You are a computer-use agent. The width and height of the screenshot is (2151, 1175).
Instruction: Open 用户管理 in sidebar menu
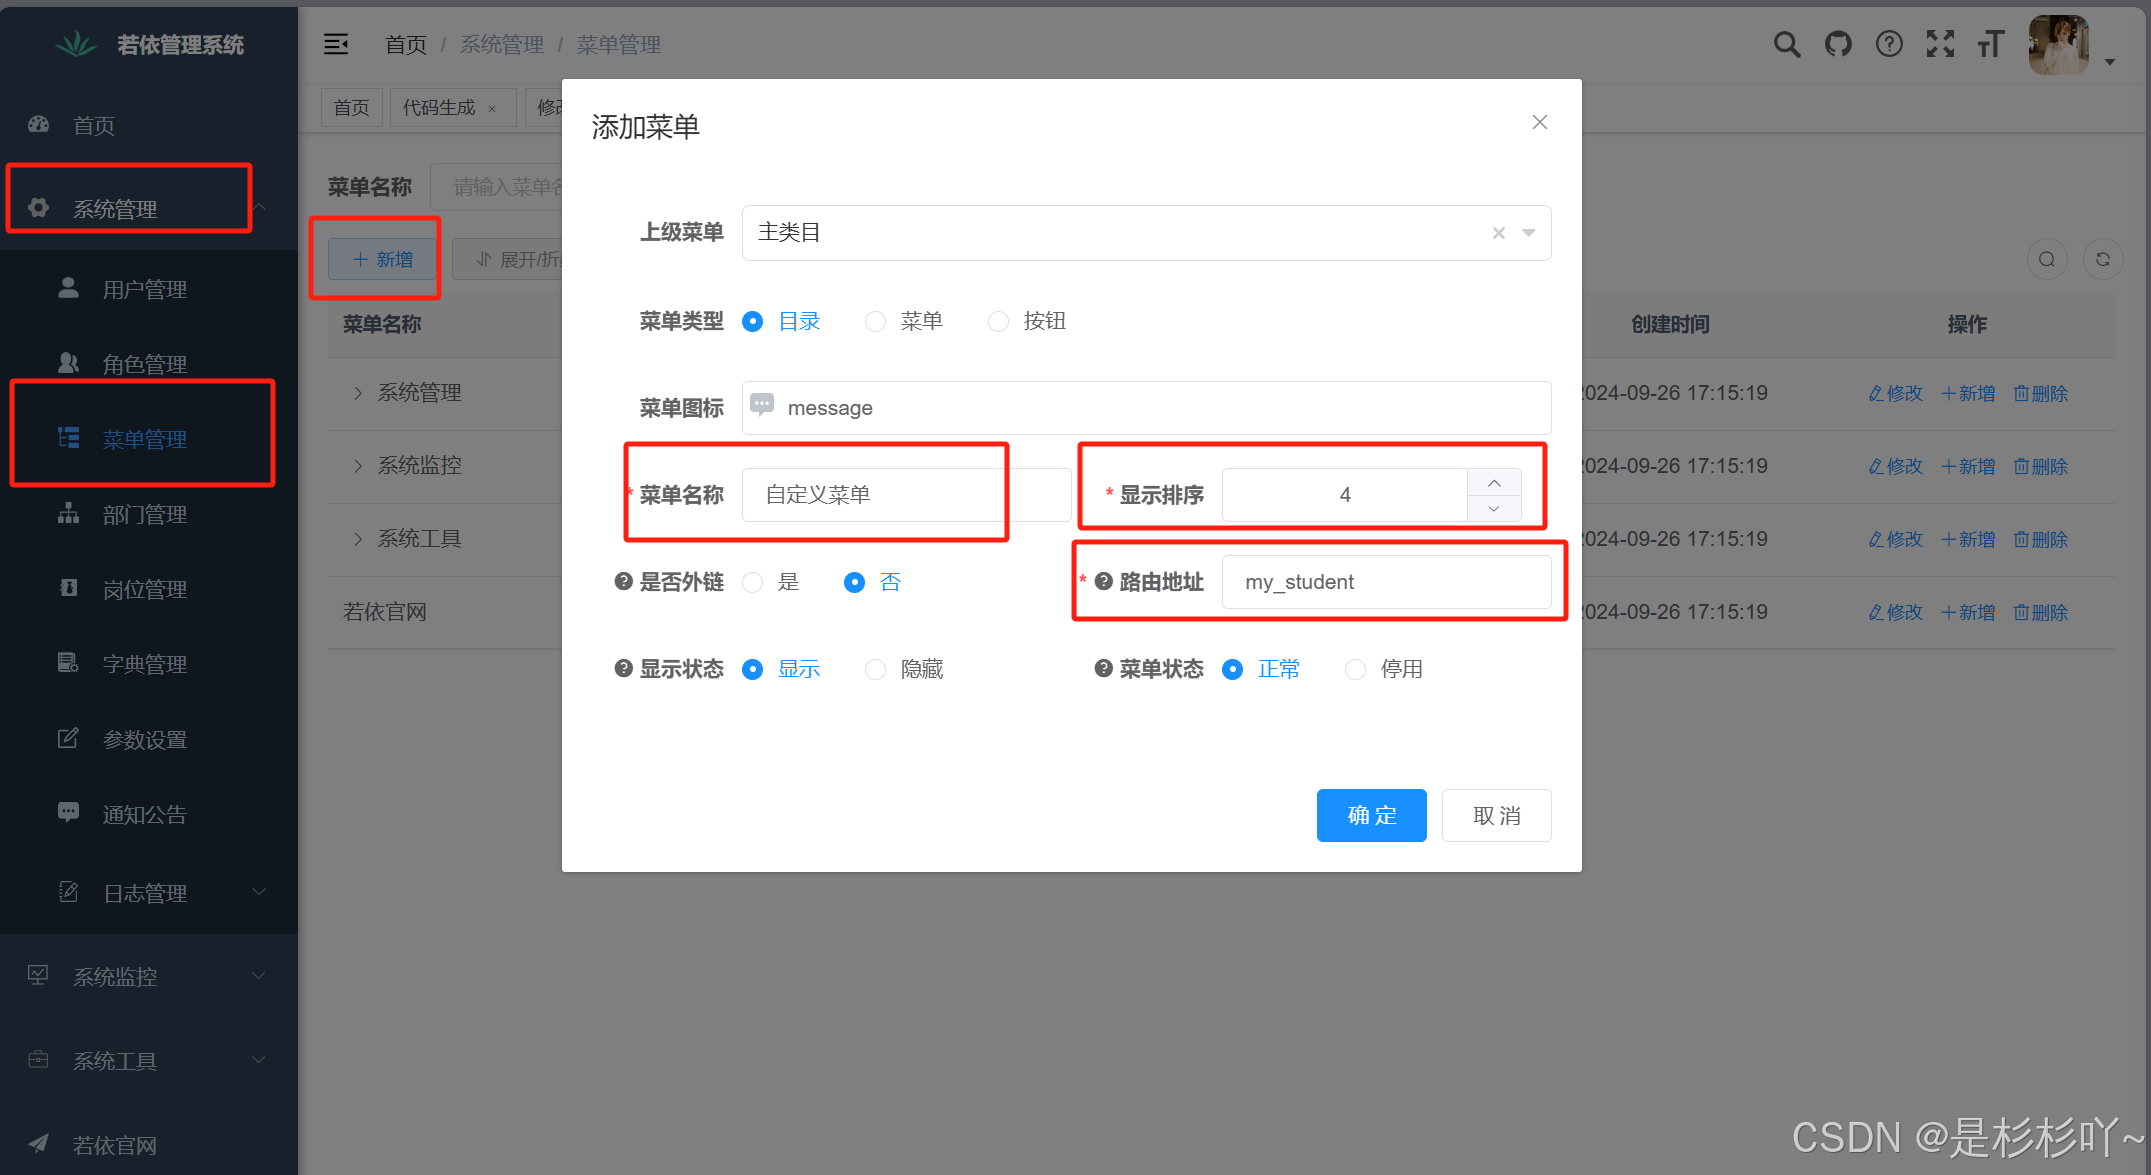click(145, 289)
